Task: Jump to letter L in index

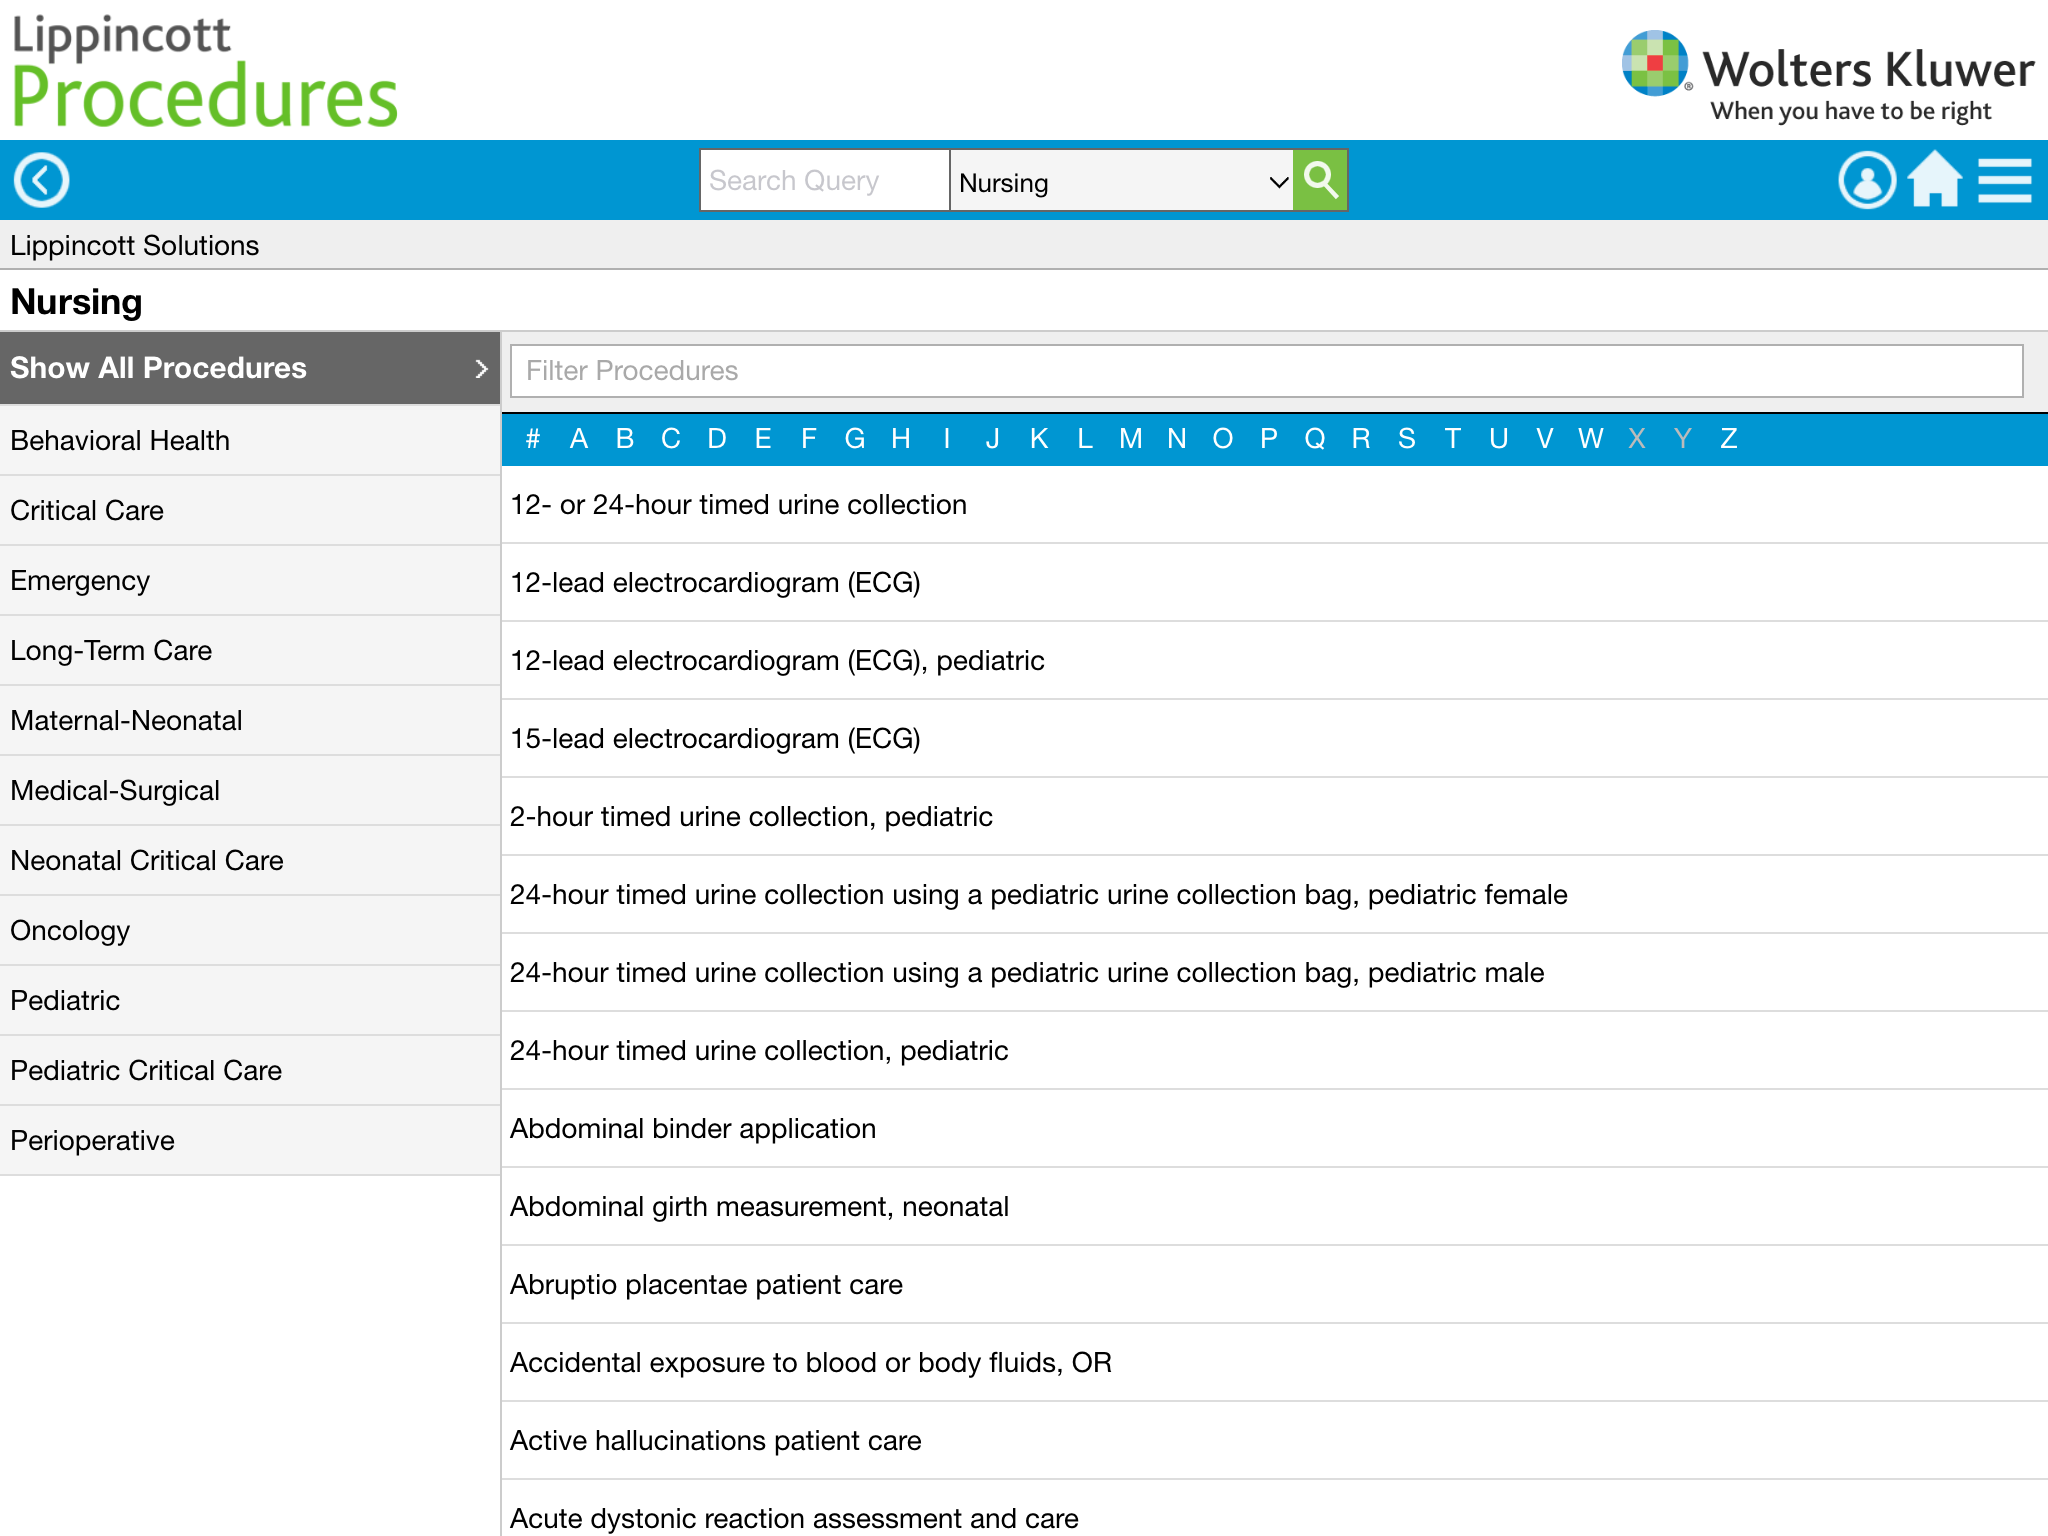Action: [1085, 438]
